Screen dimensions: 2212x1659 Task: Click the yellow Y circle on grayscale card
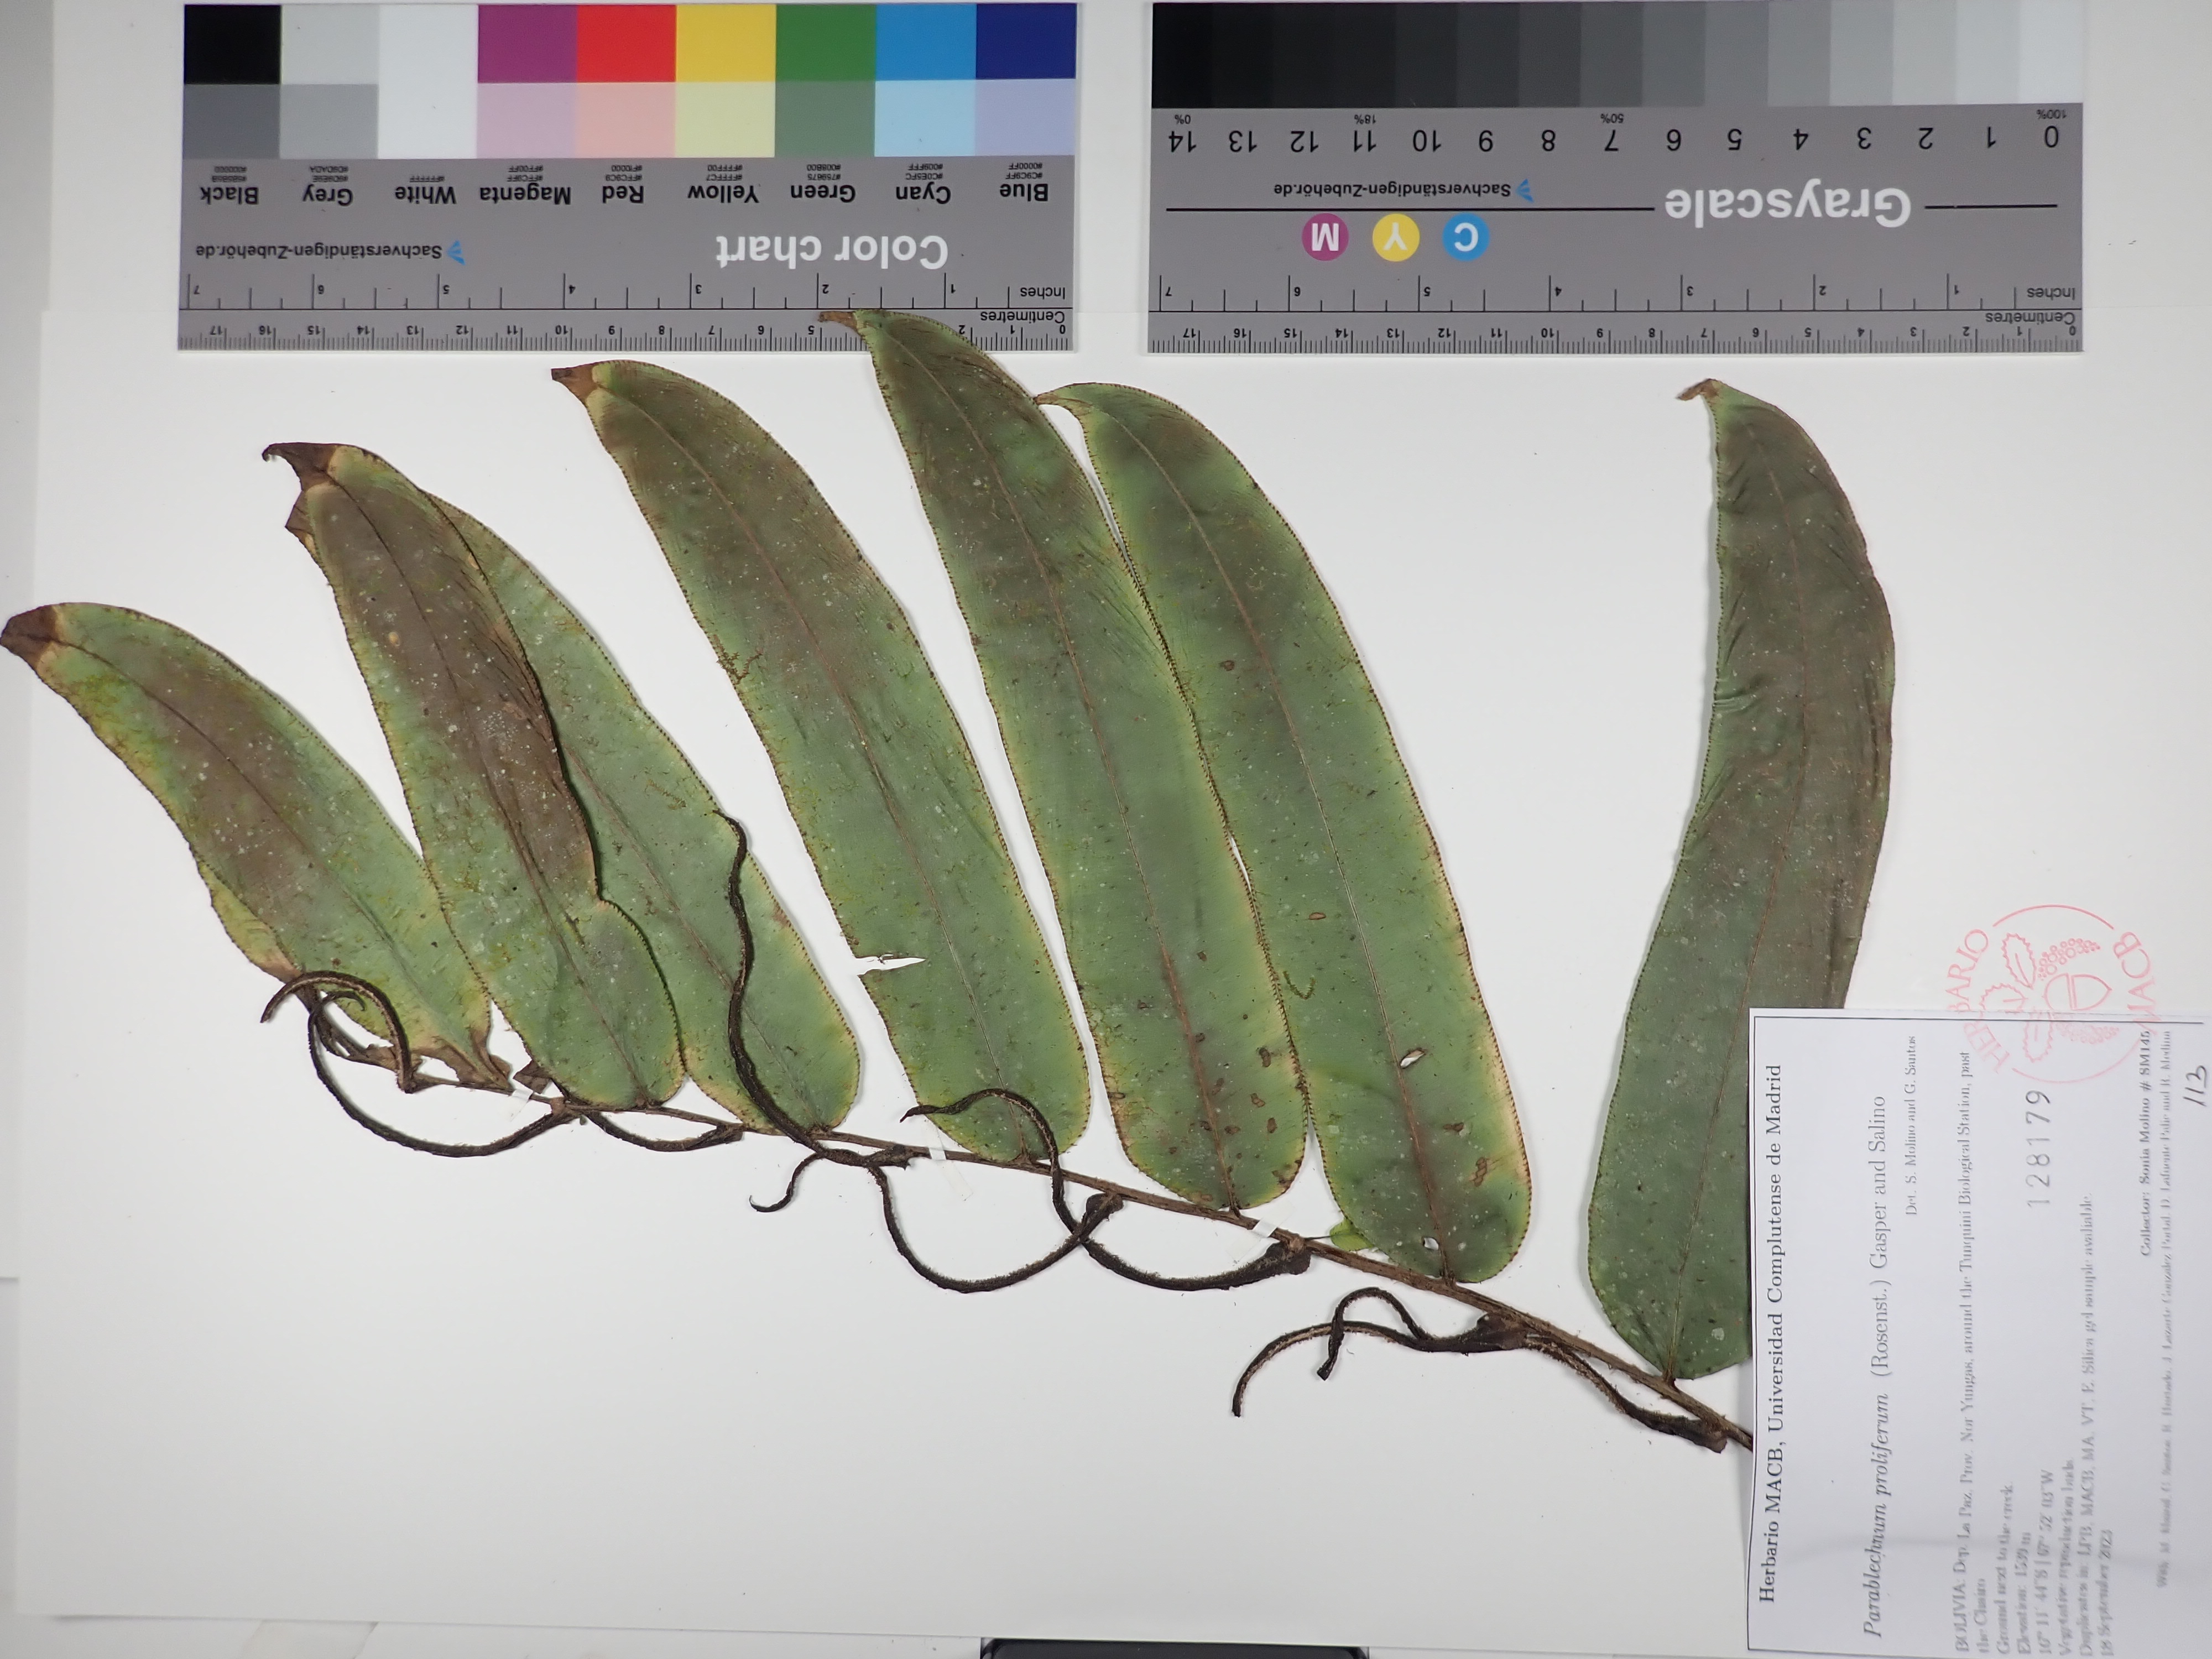coord(1395,239)
